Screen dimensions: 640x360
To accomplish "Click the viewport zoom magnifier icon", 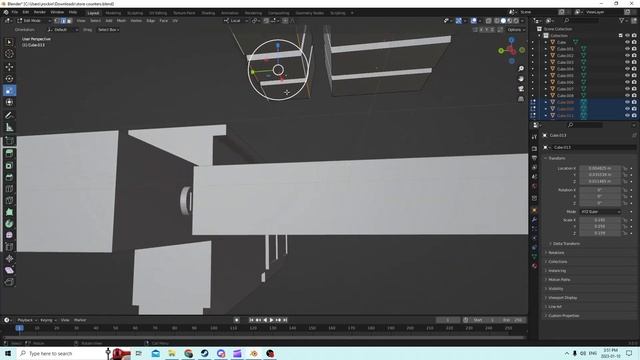I will 521,69.
